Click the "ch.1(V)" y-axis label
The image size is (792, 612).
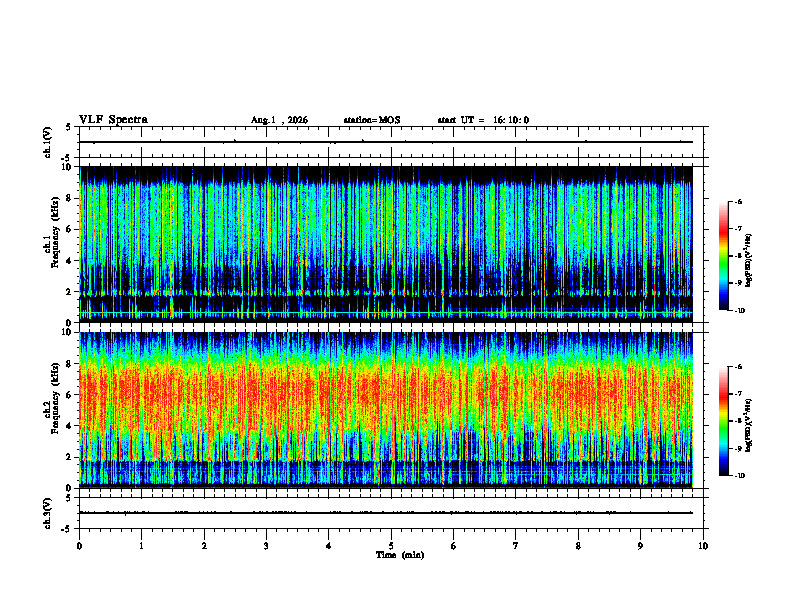pos(48,142)
